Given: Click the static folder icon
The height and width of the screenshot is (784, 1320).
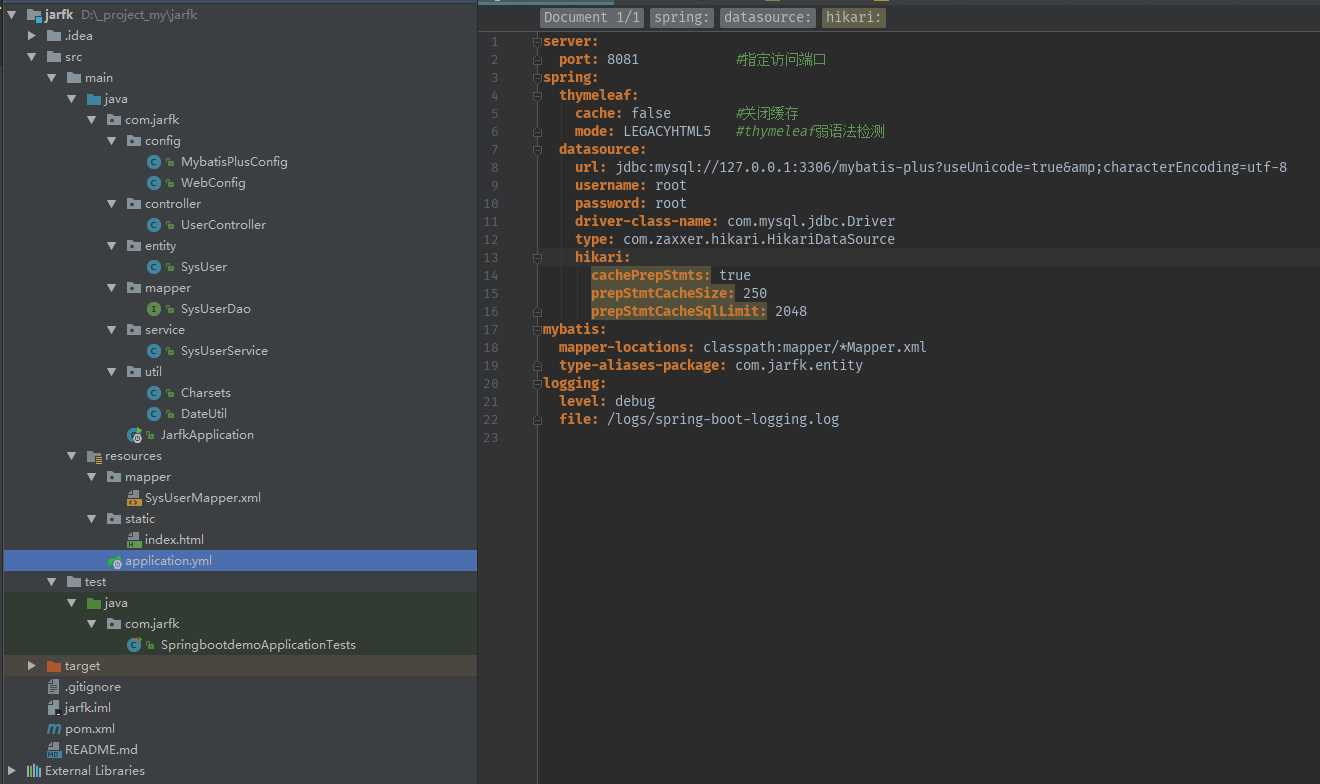Looking at the screenshot, I should pyautogui.click(x=114, y=519).
